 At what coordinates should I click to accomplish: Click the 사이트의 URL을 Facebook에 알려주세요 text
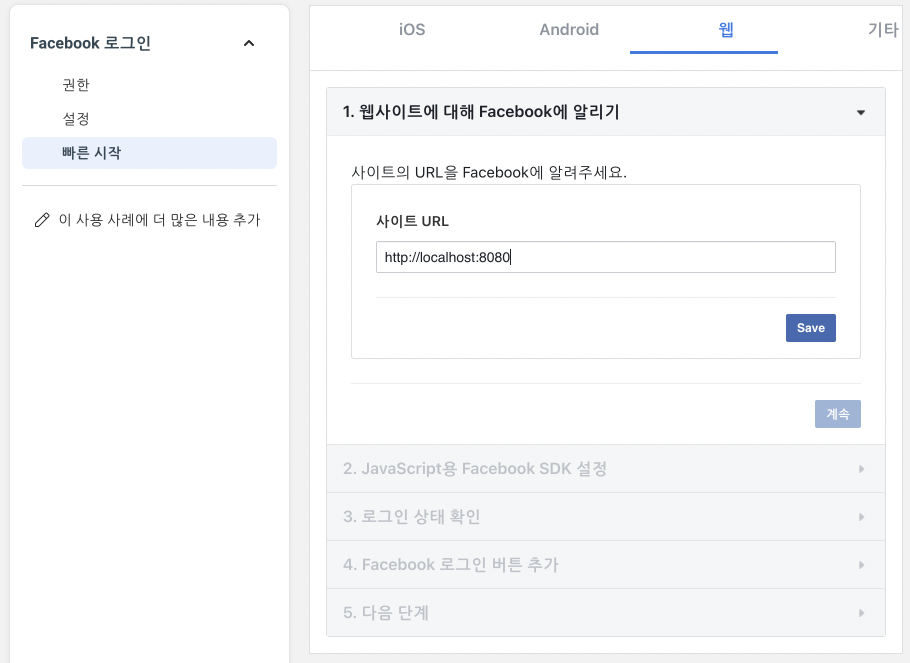click(x=489, y=172)
